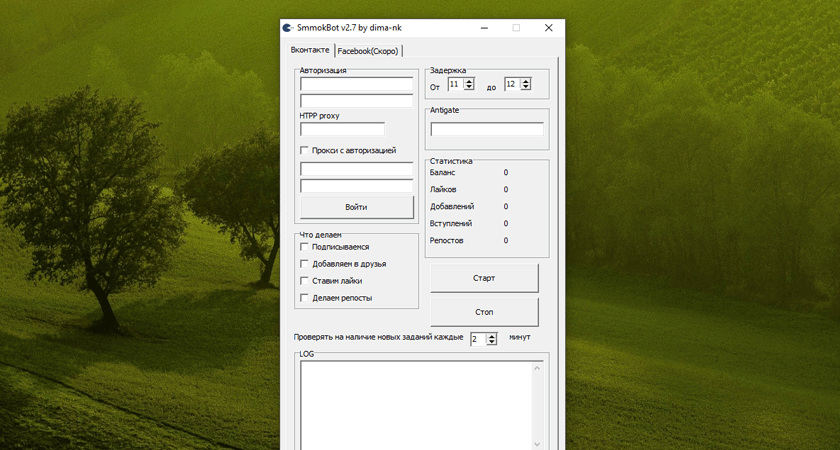
Task: Click the LOG scrollbar down arrow
Action: click(537, 444)
